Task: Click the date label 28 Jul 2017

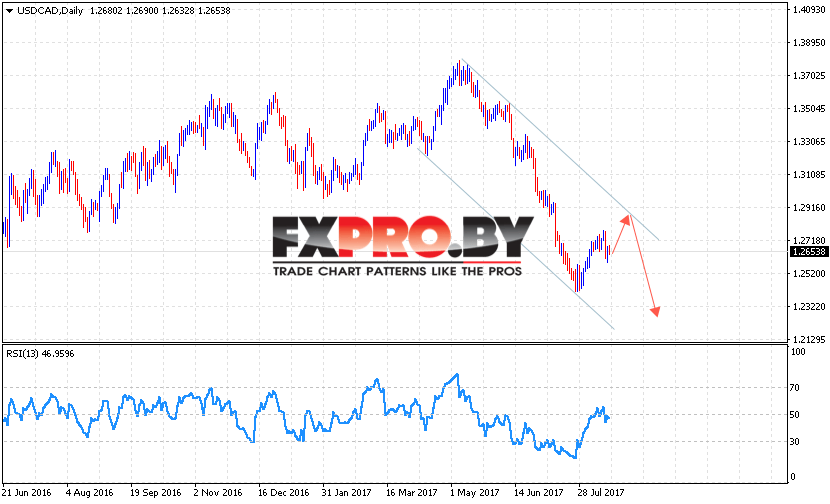Action: (x=601, y=492)
